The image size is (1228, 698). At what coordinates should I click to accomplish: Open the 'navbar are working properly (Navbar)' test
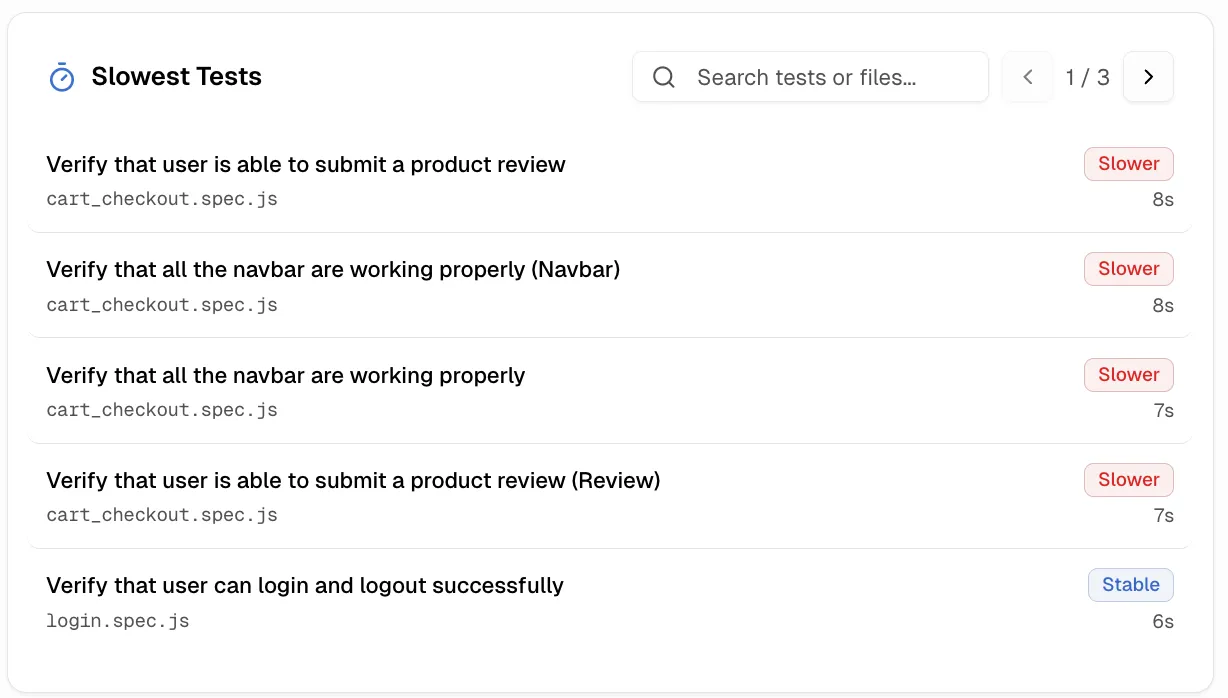pyautogui.click(x=333, y=269)
